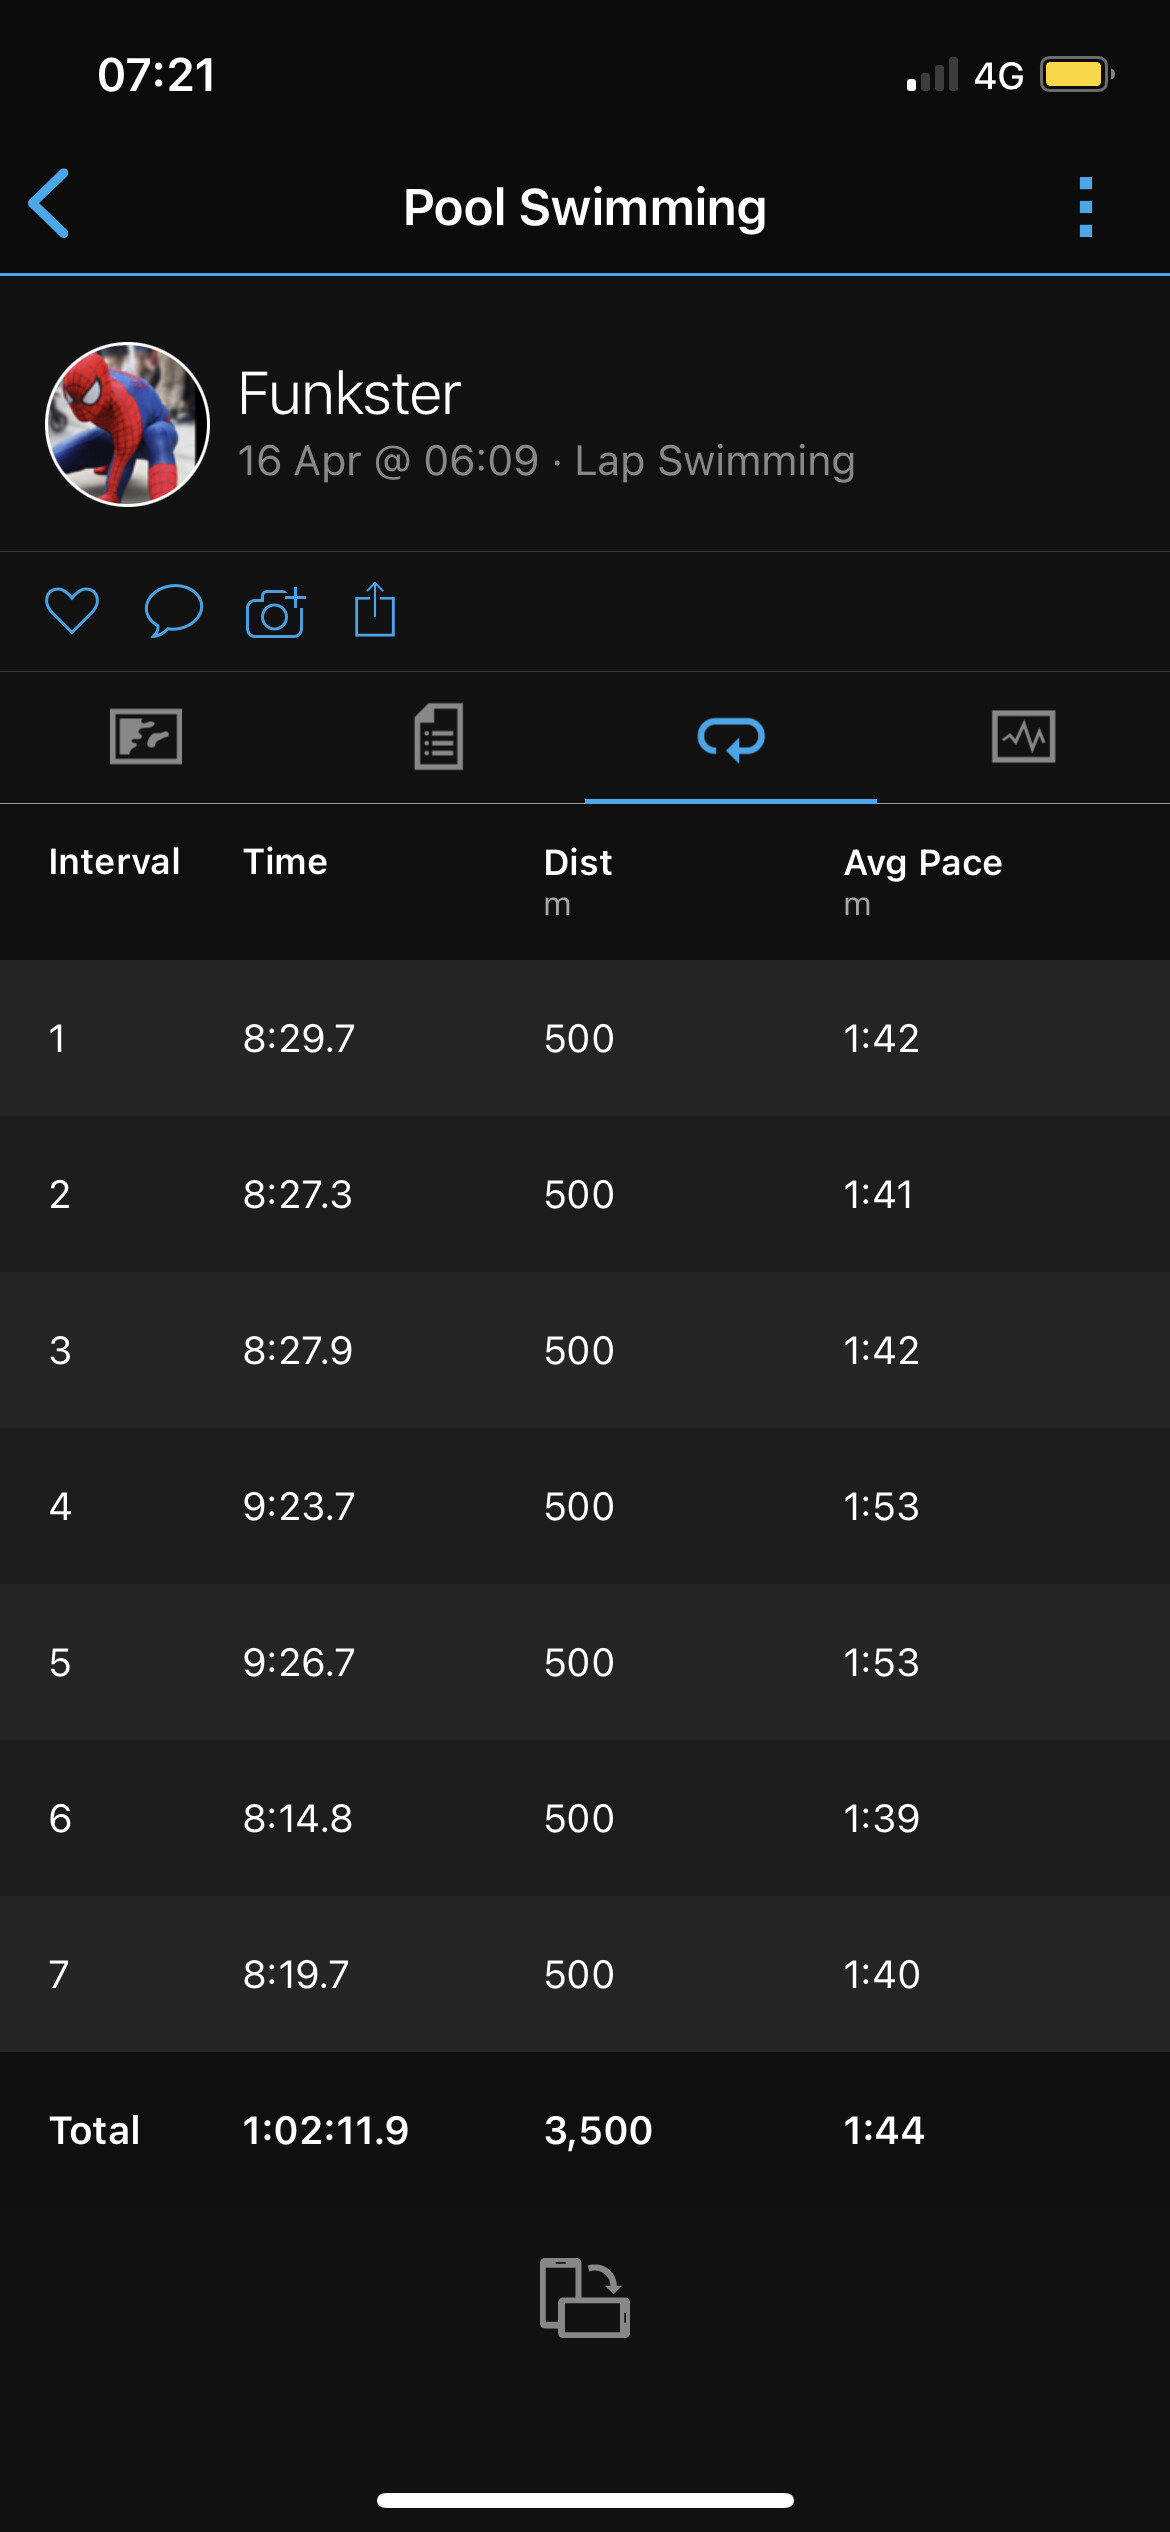Open the three-dot more options menu
Viewport: 1170px width, 2532px height.
(x=1086, y=207)
